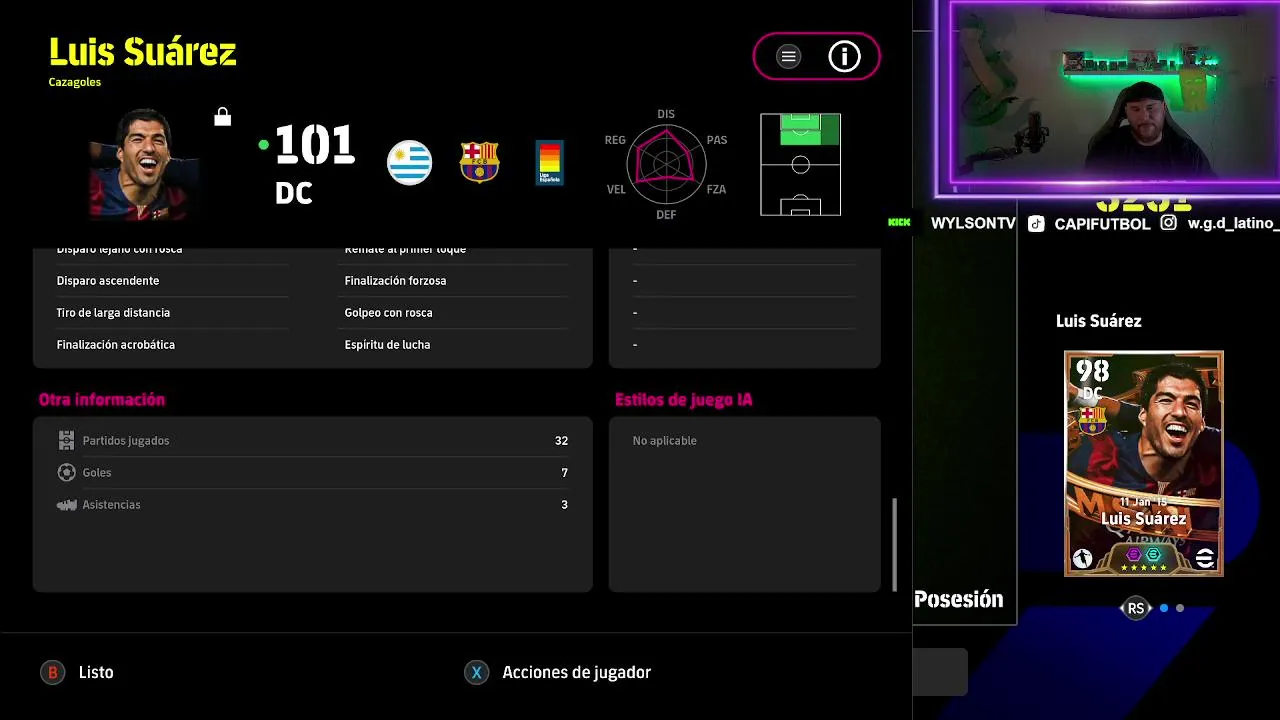The image size is (1280, 720).
Task: Click the Partidos jugados icon
Action: click(x=66, y=440)
